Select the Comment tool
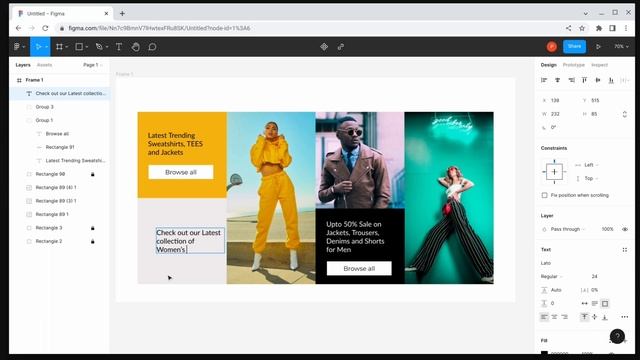 [152, 47]
